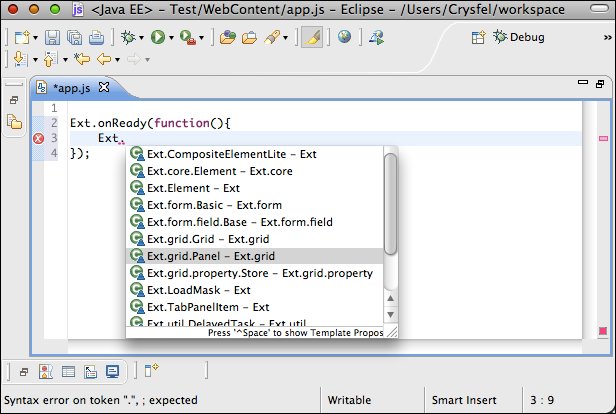Click the autocomplete list scrollbar thumb
This screenshot has width=616, height=414.
pyautogui.click(x=390, y=204)
